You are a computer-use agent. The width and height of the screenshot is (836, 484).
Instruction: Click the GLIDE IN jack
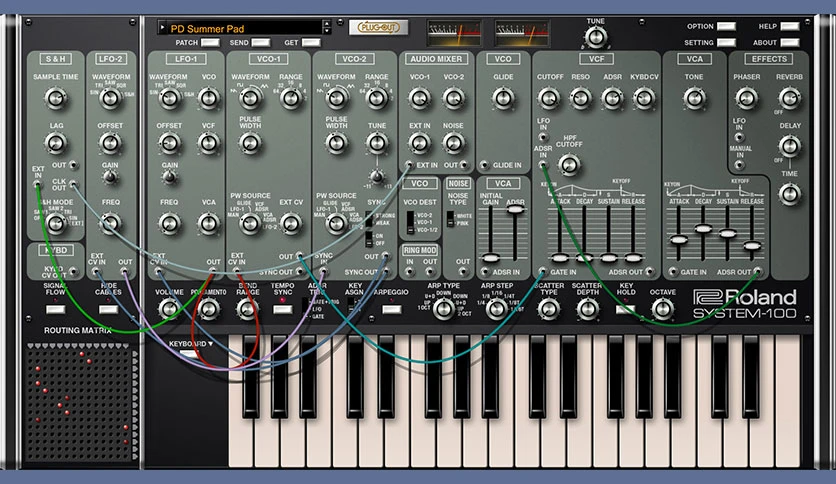pyautogui.click(x=484, y=165)
